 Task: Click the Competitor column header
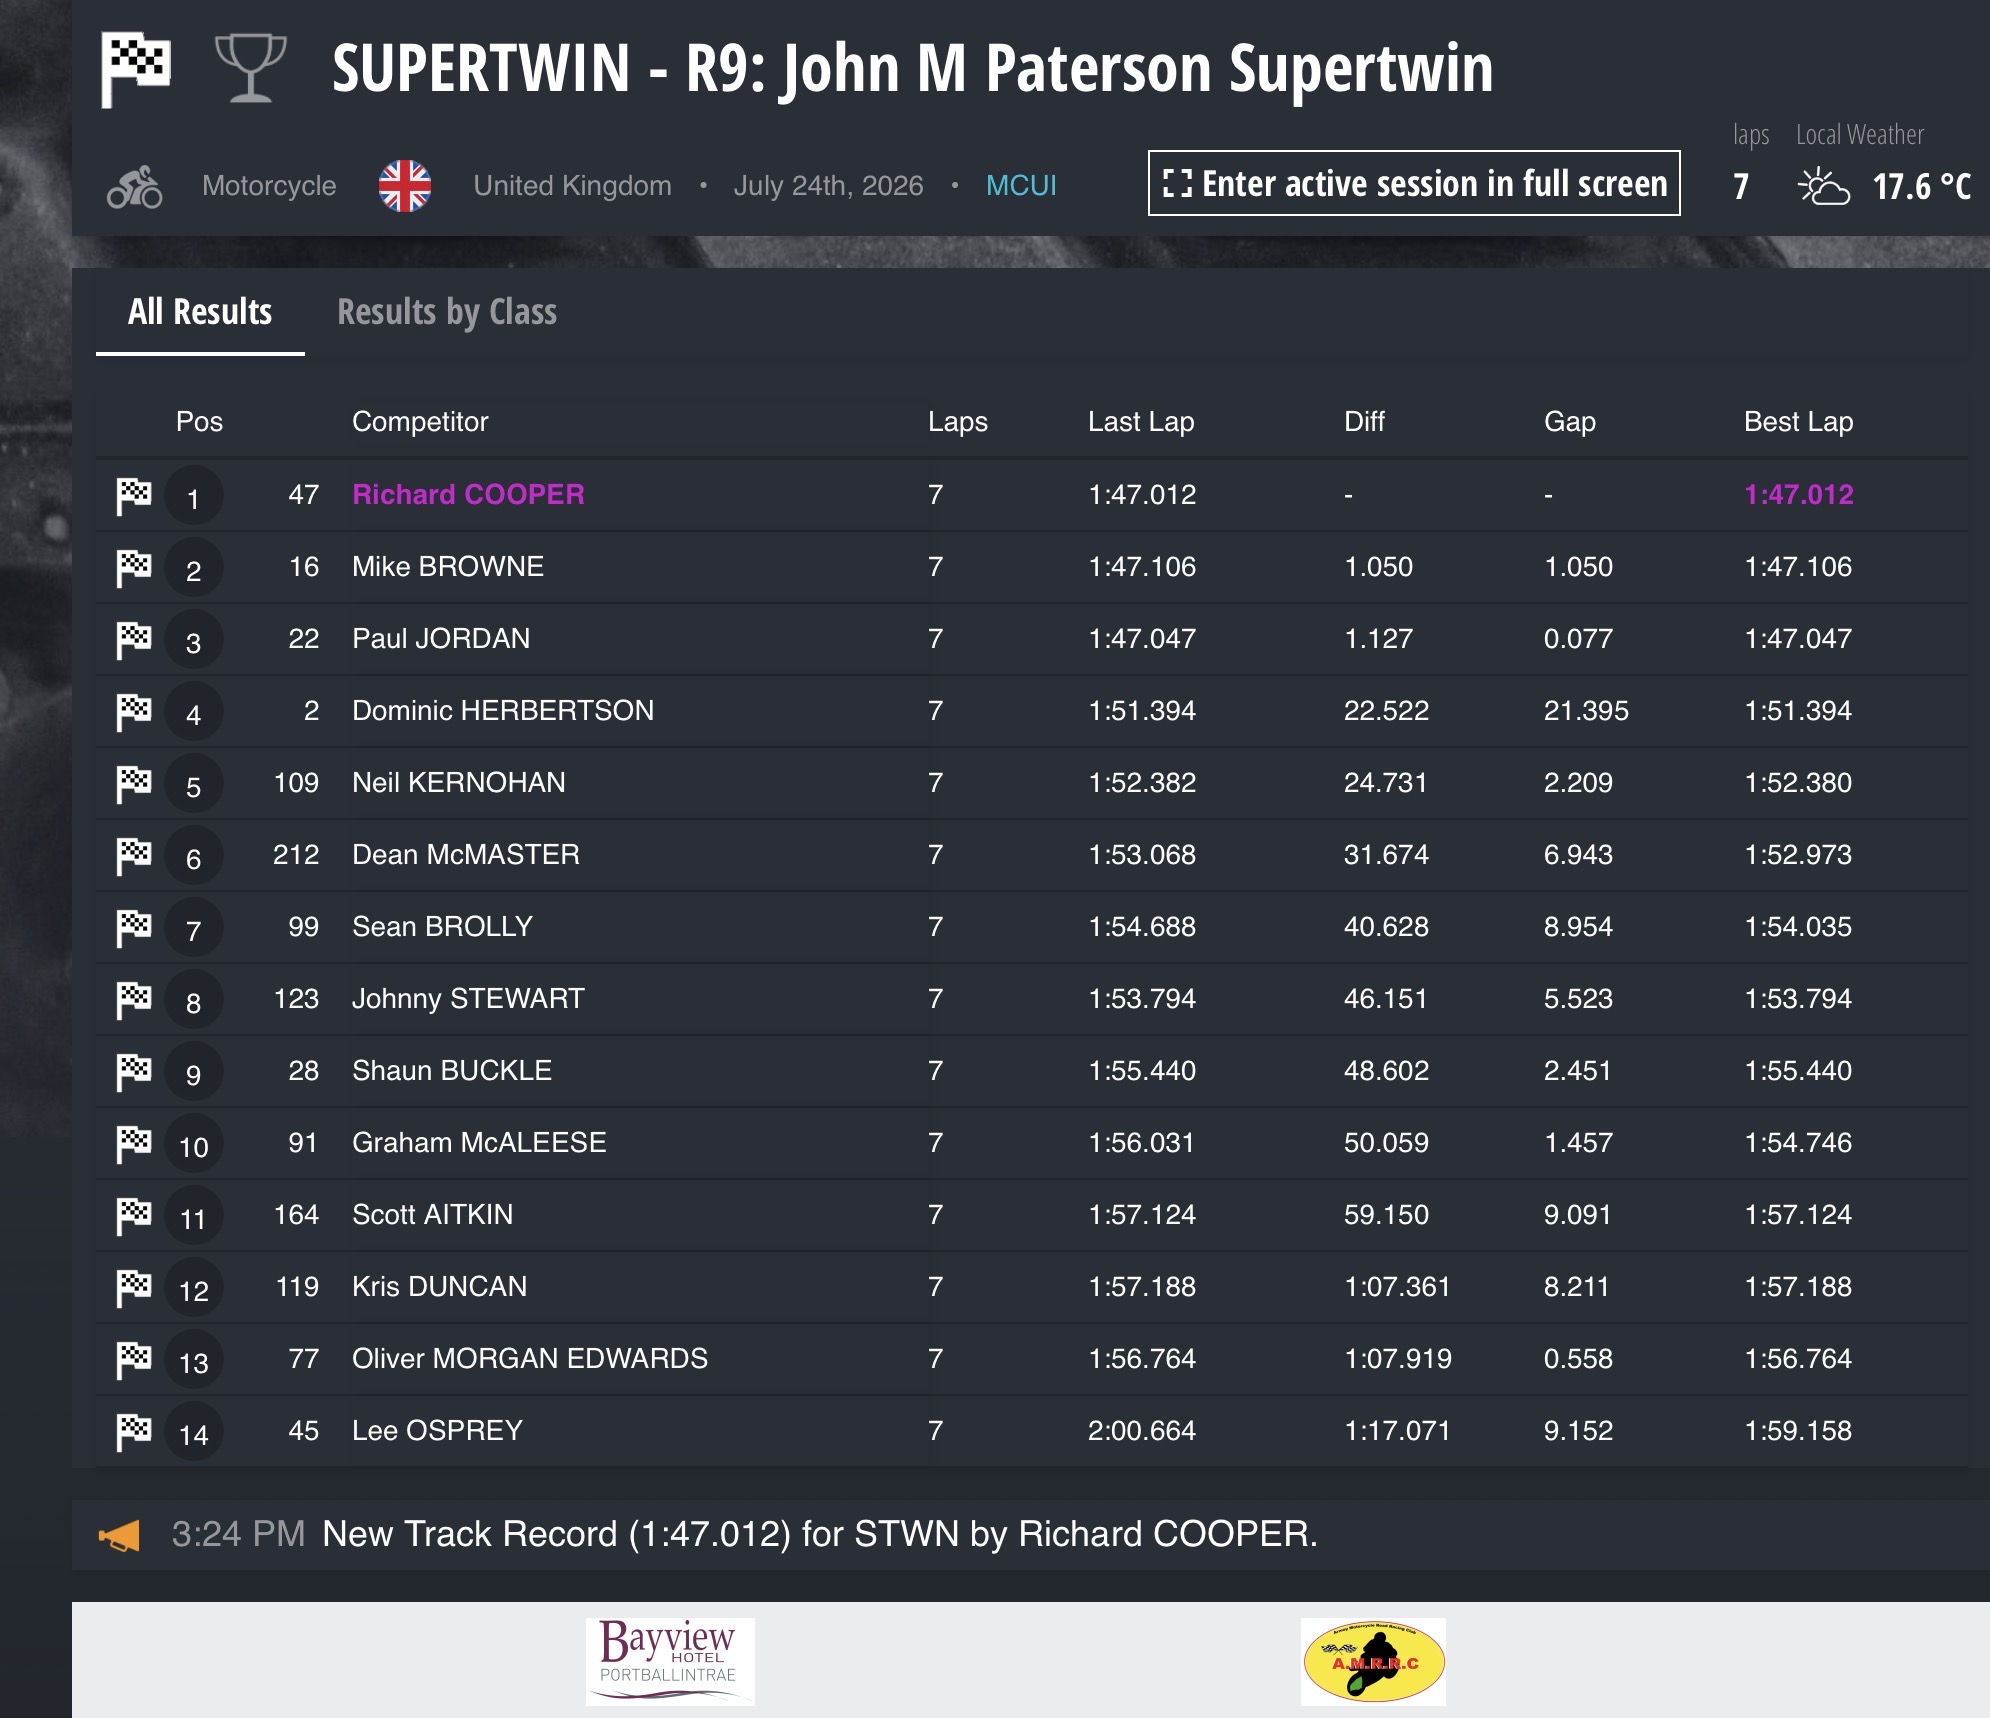coord(420,421)
